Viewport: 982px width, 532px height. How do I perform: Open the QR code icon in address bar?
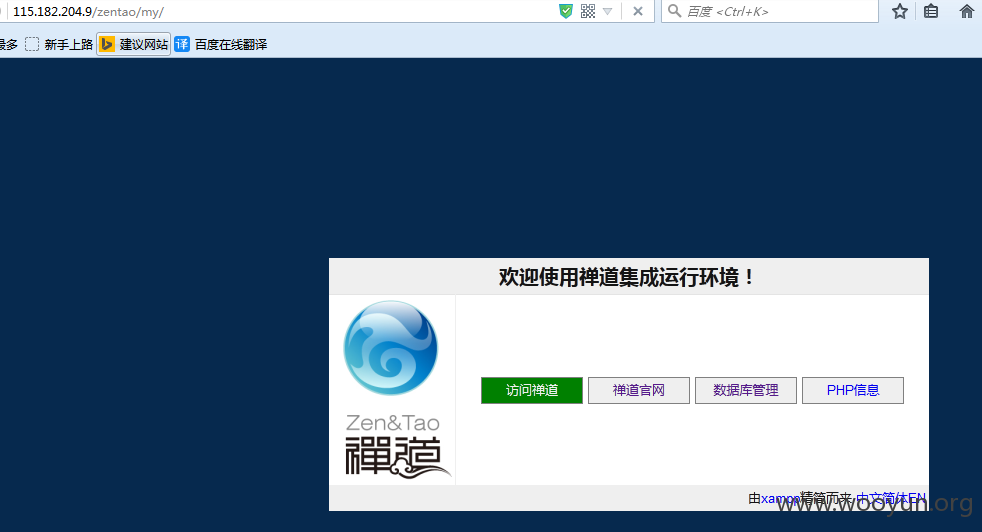tap(587, 11)
